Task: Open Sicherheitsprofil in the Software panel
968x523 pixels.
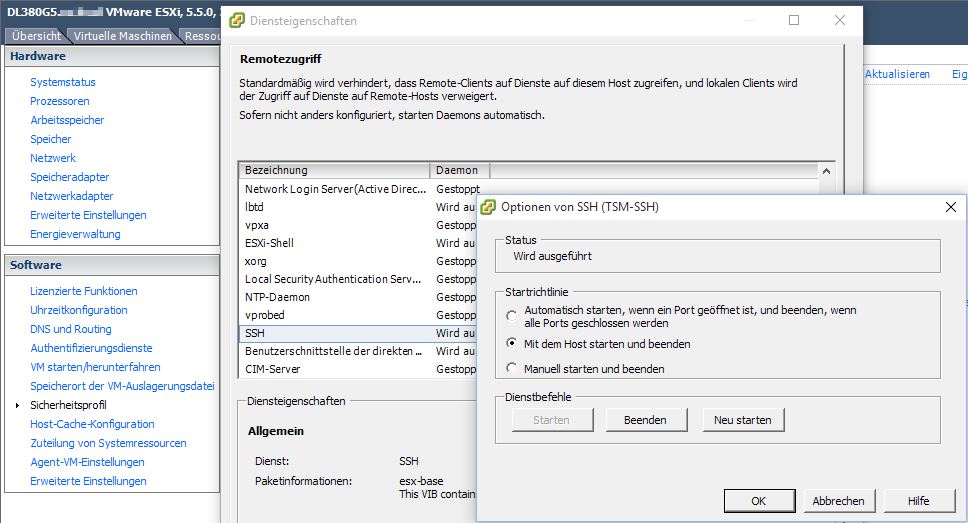Action: coord(68,405)
